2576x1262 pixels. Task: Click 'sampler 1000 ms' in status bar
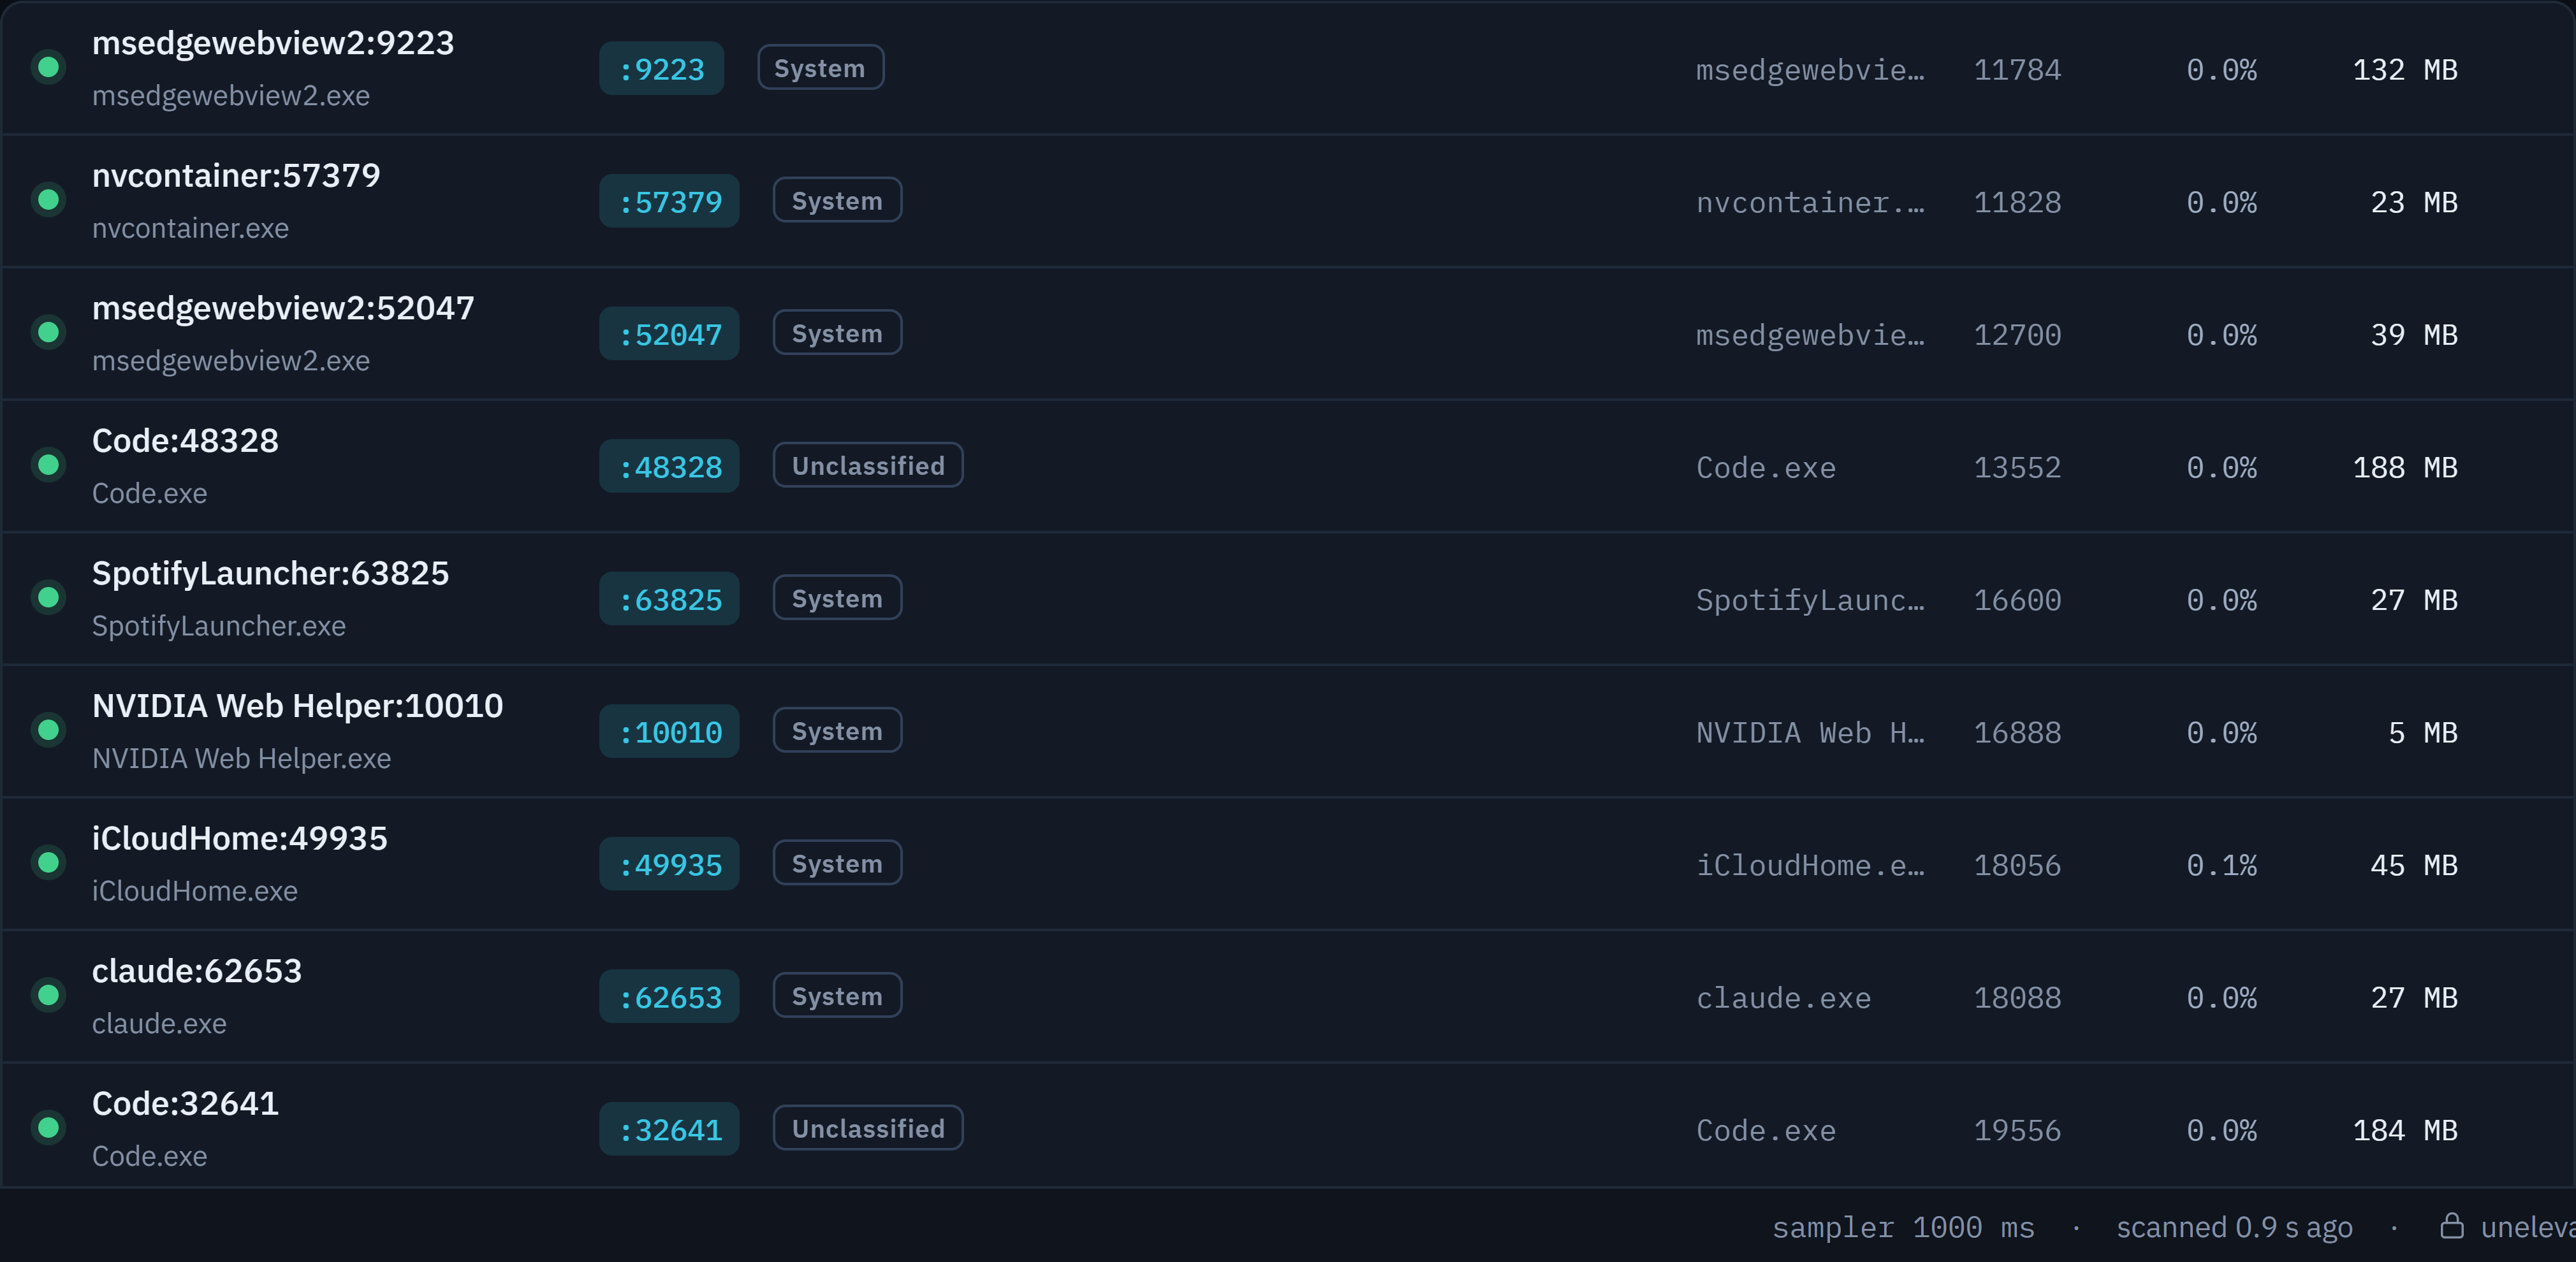pos(1903,1227)
